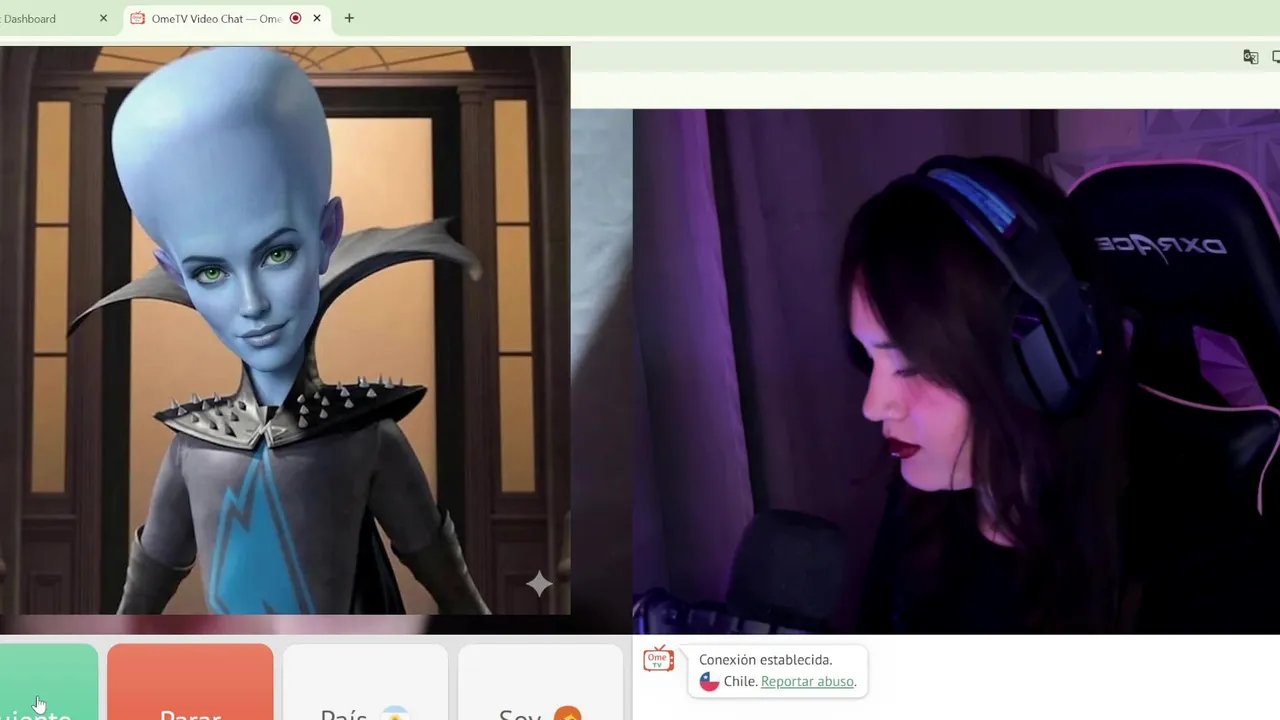Image resolution: width=1280 pixels, height=720 pixels.
Task: Close the Dashboard tab
Action: [x=103, y=18]
